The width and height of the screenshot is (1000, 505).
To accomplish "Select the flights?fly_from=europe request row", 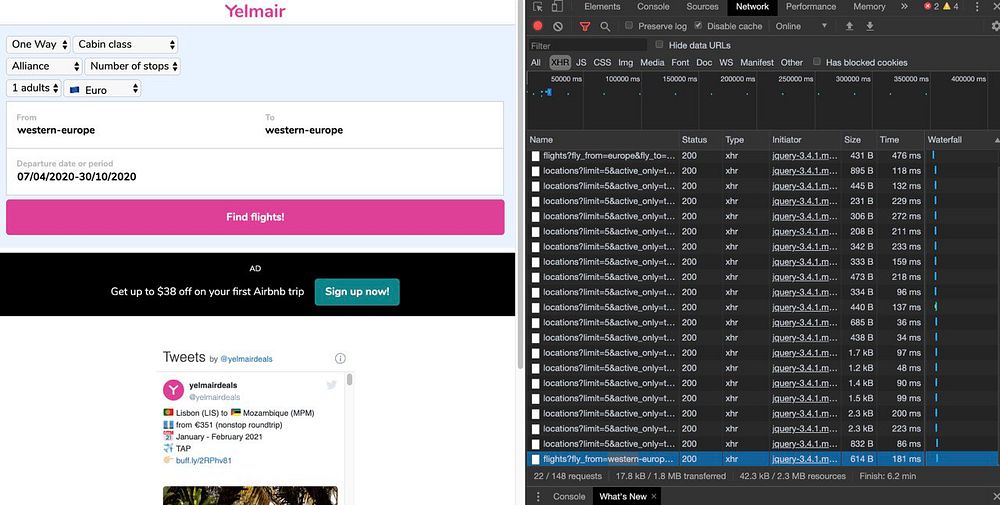I will pos(763,156).
